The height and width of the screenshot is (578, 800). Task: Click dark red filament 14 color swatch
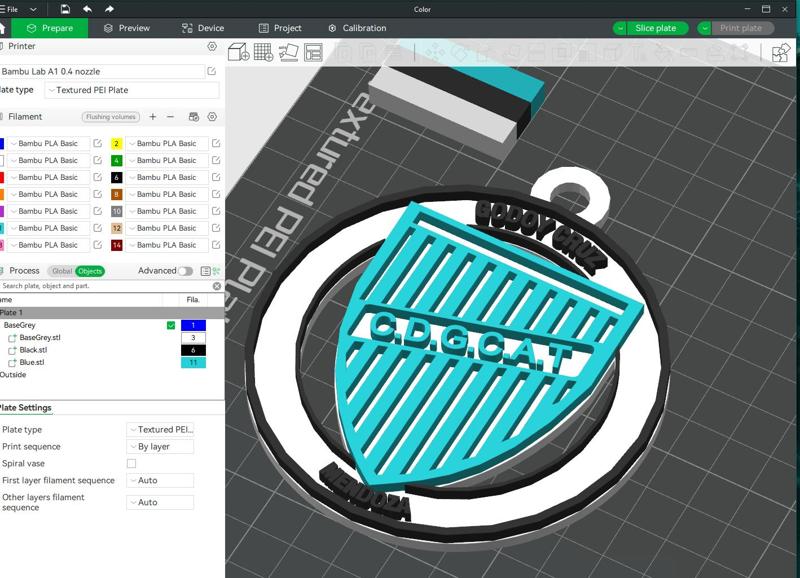[116, 245]
